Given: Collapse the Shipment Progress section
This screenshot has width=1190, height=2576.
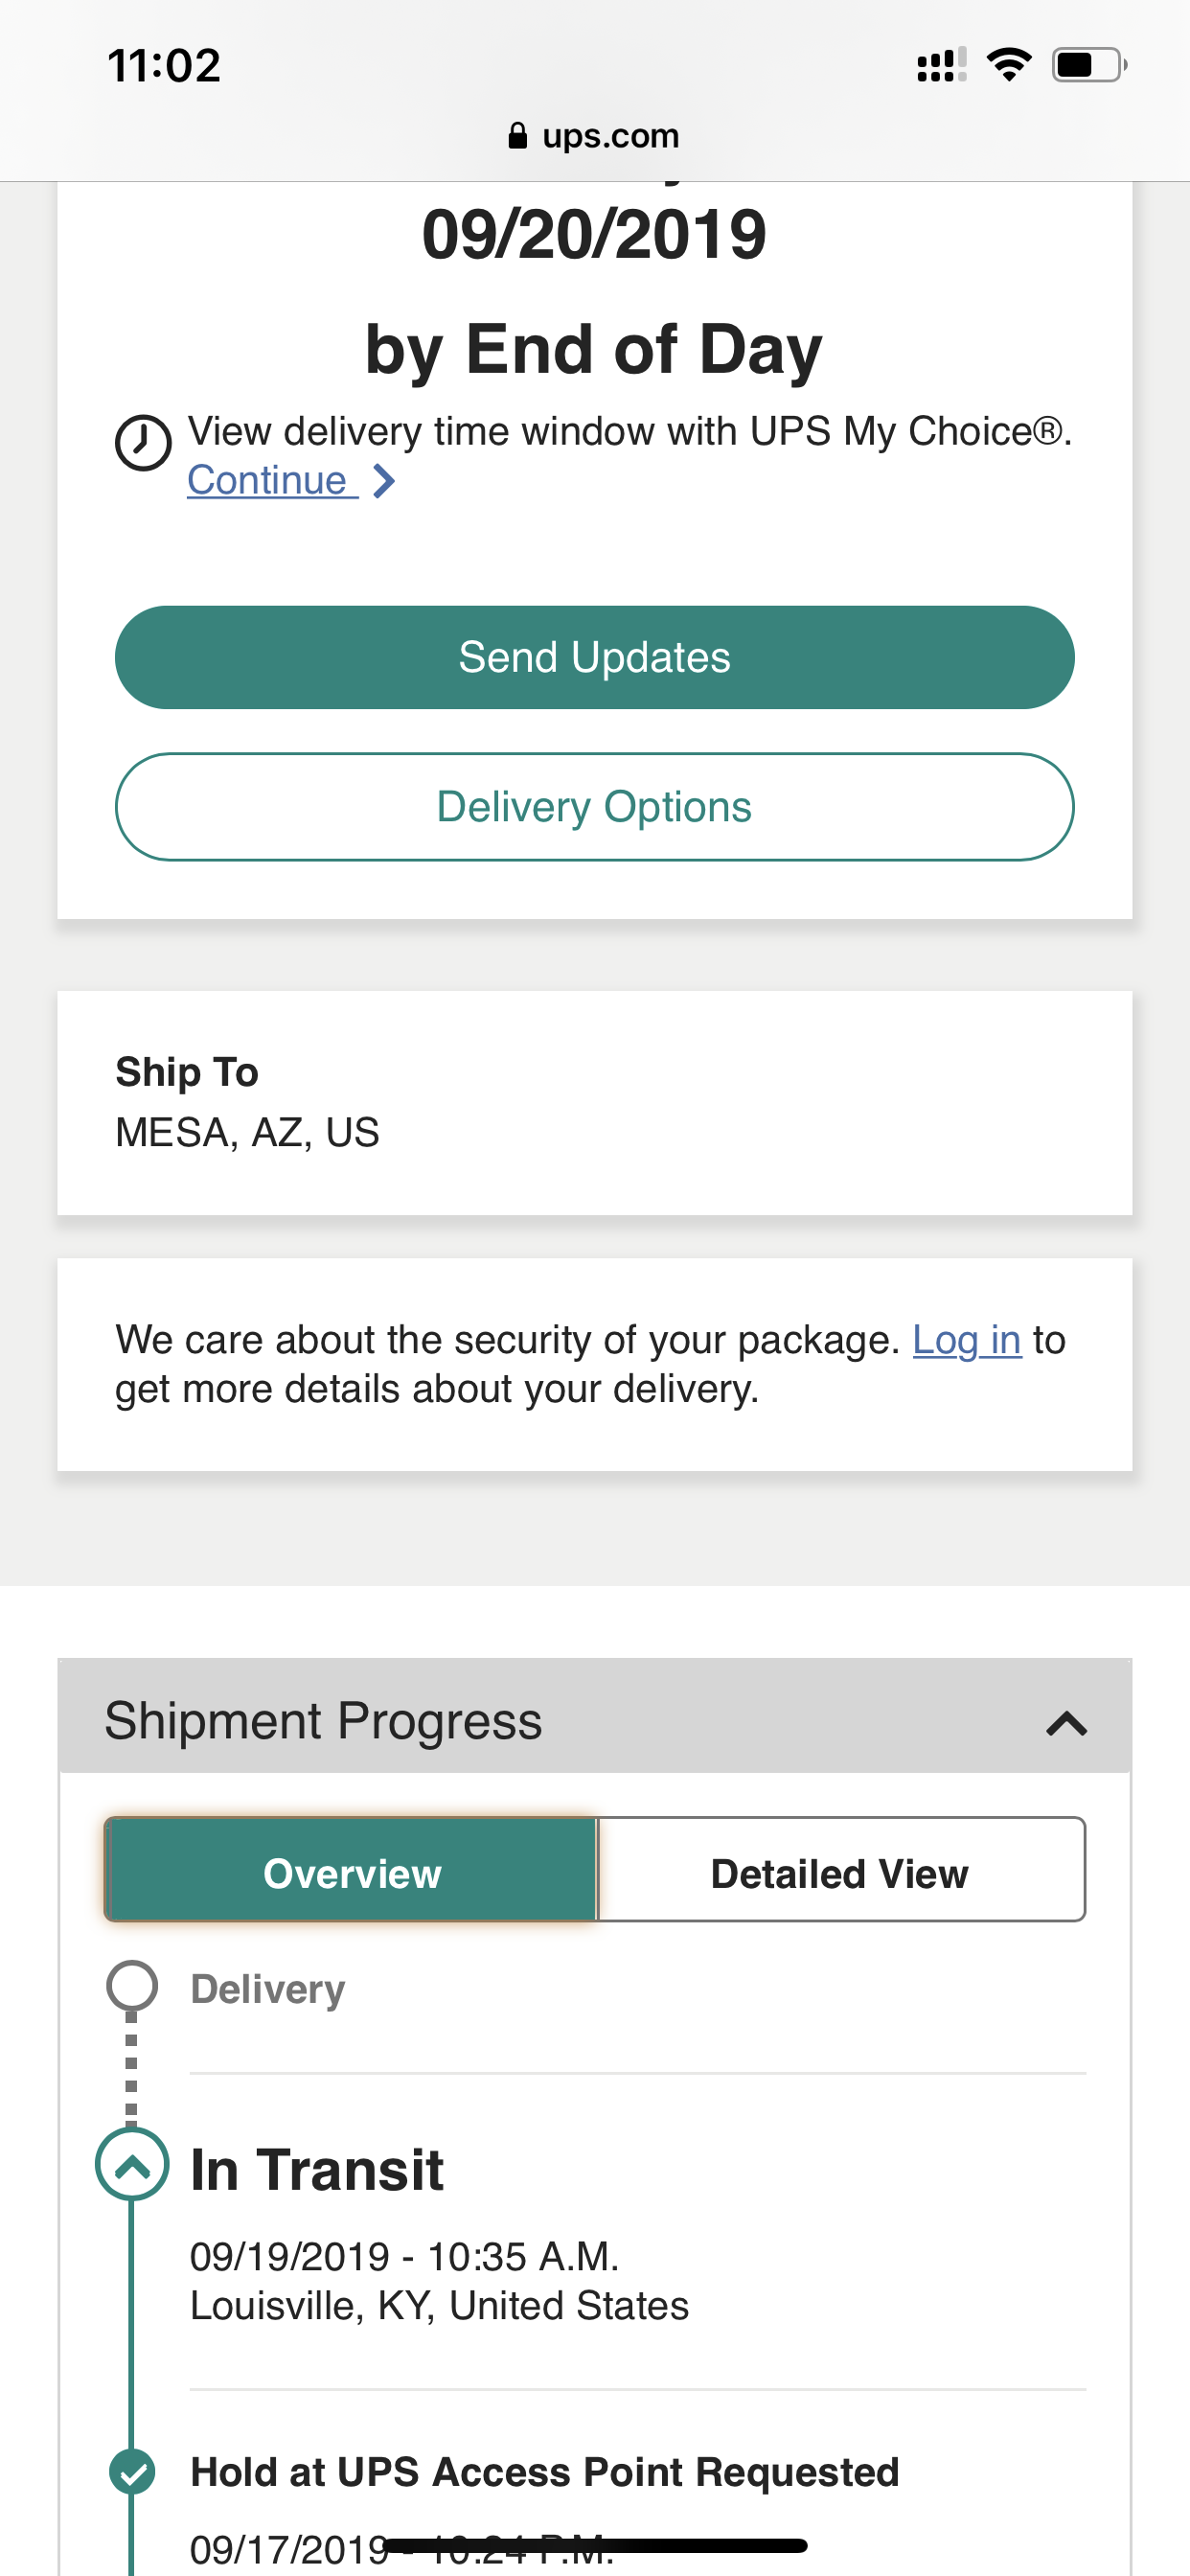Looking at the screenshot, I should 1066,1723.
